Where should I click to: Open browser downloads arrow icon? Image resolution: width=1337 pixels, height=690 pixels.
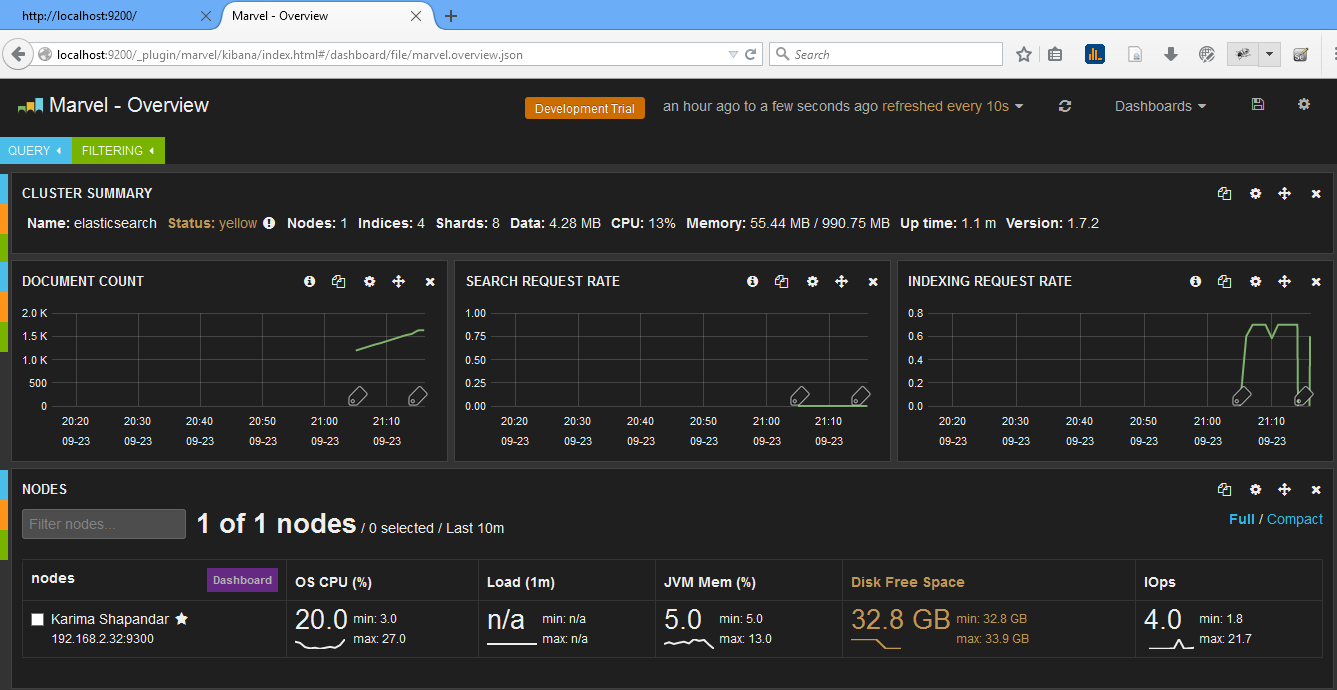pyautogui.click(x=1171, y=55)
